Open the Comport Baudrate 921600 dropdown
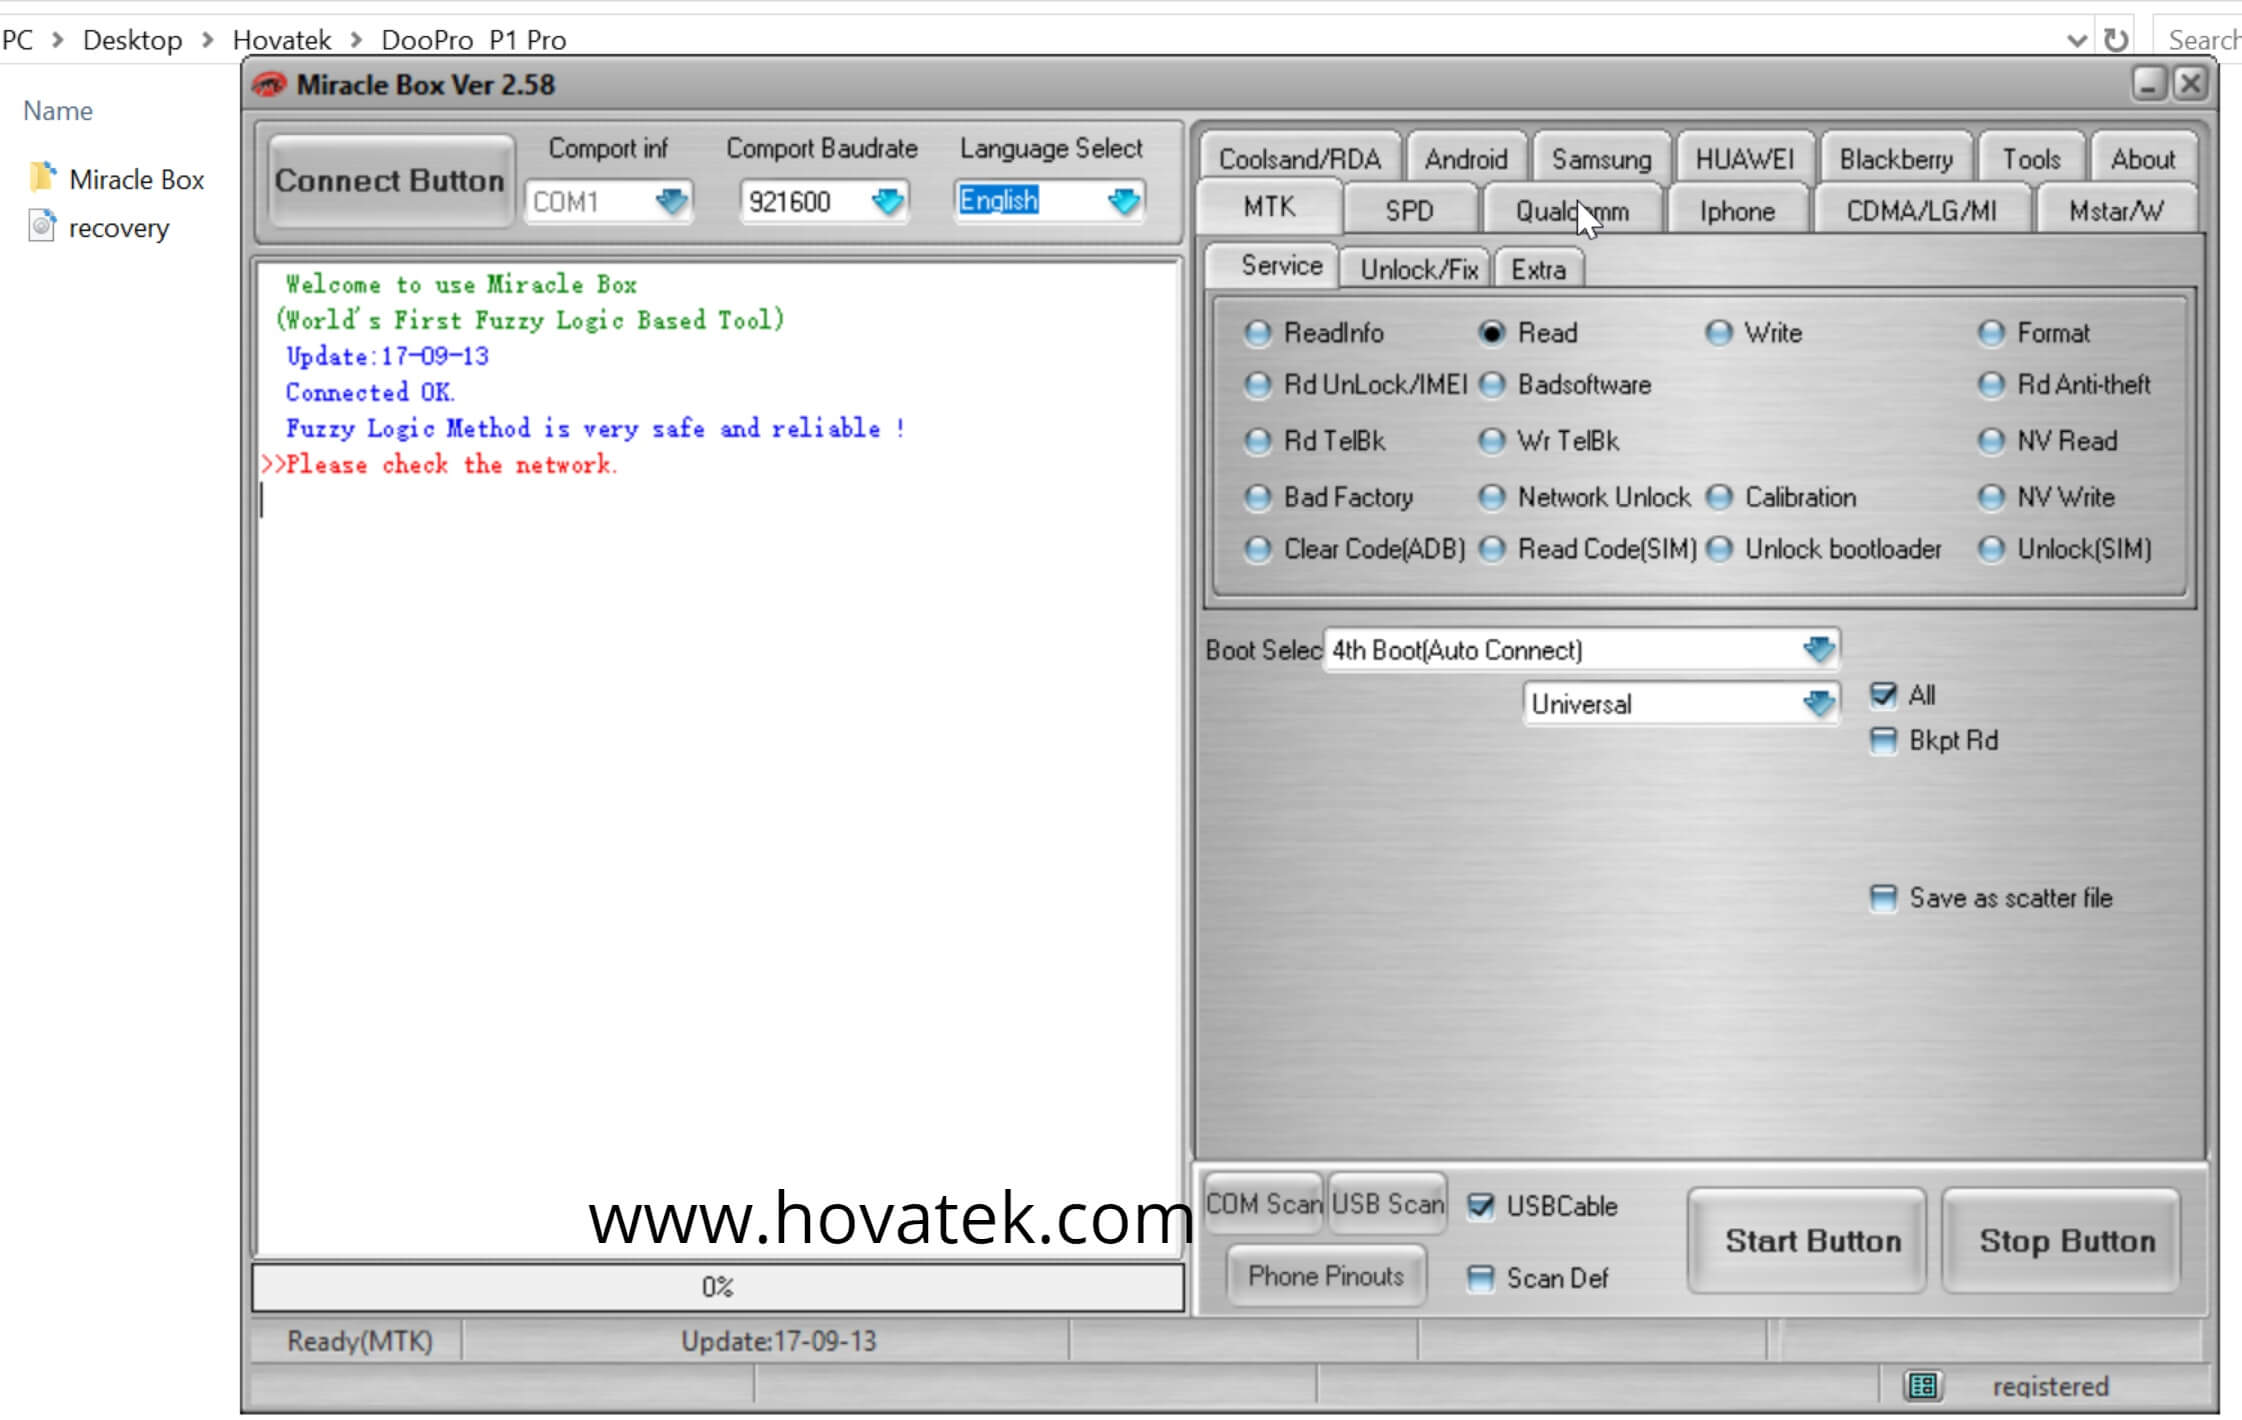Screen dimensions: 2242x1420 pyautogui.click(x=887, y=201)
